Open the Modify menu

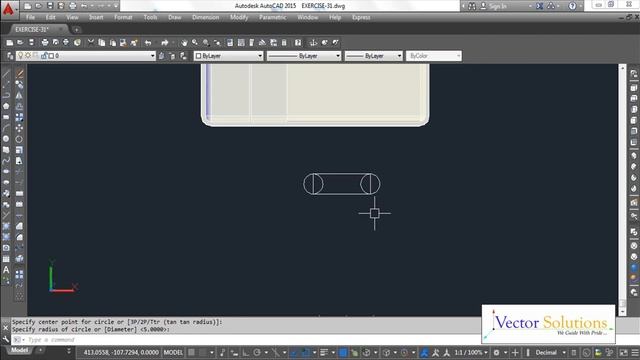click(239, 17)
